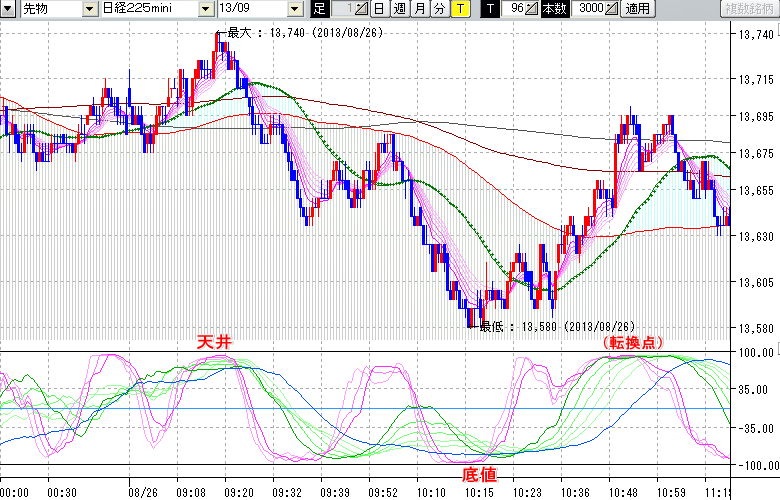The height and width of the screenshot is (500, 780).
Task: Switch to monthly (月) candle timeframe
Action: (x=419, y=9)
